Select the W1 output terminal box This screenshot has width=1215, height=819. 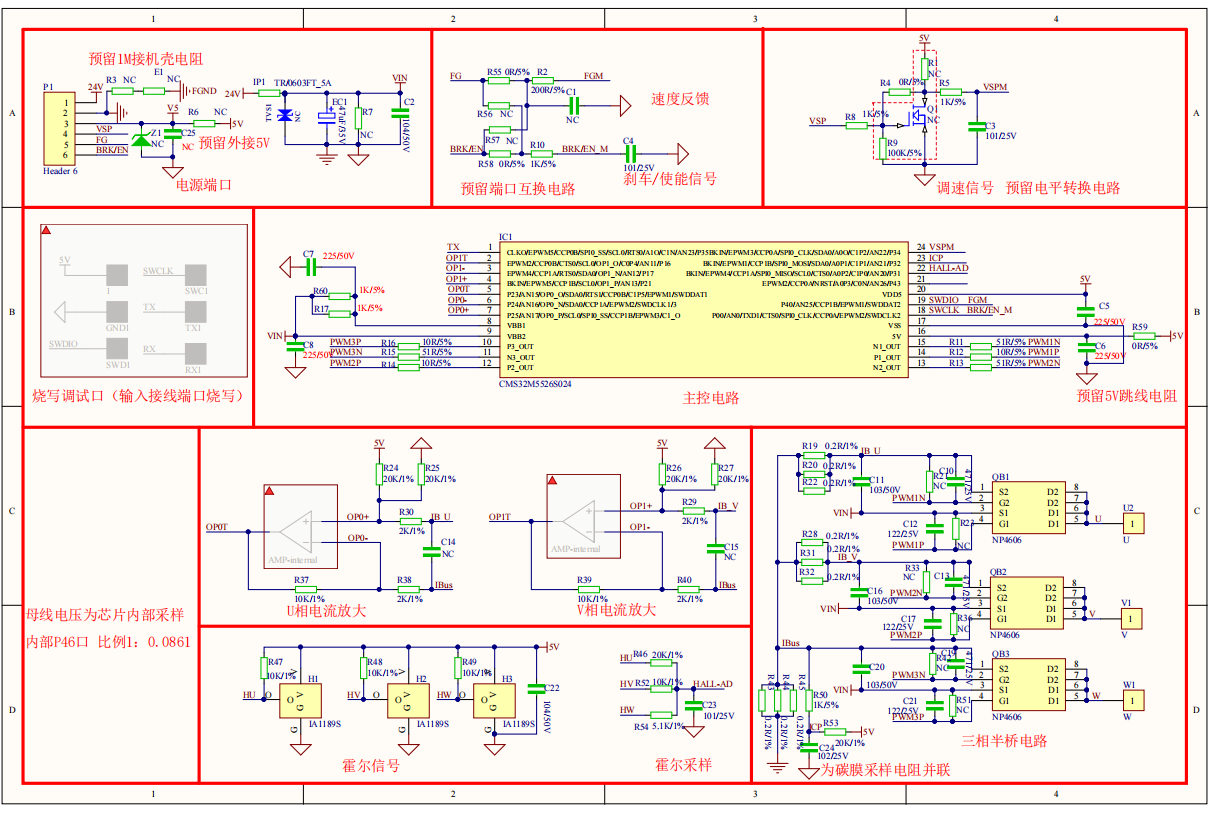pos(1129,699)
